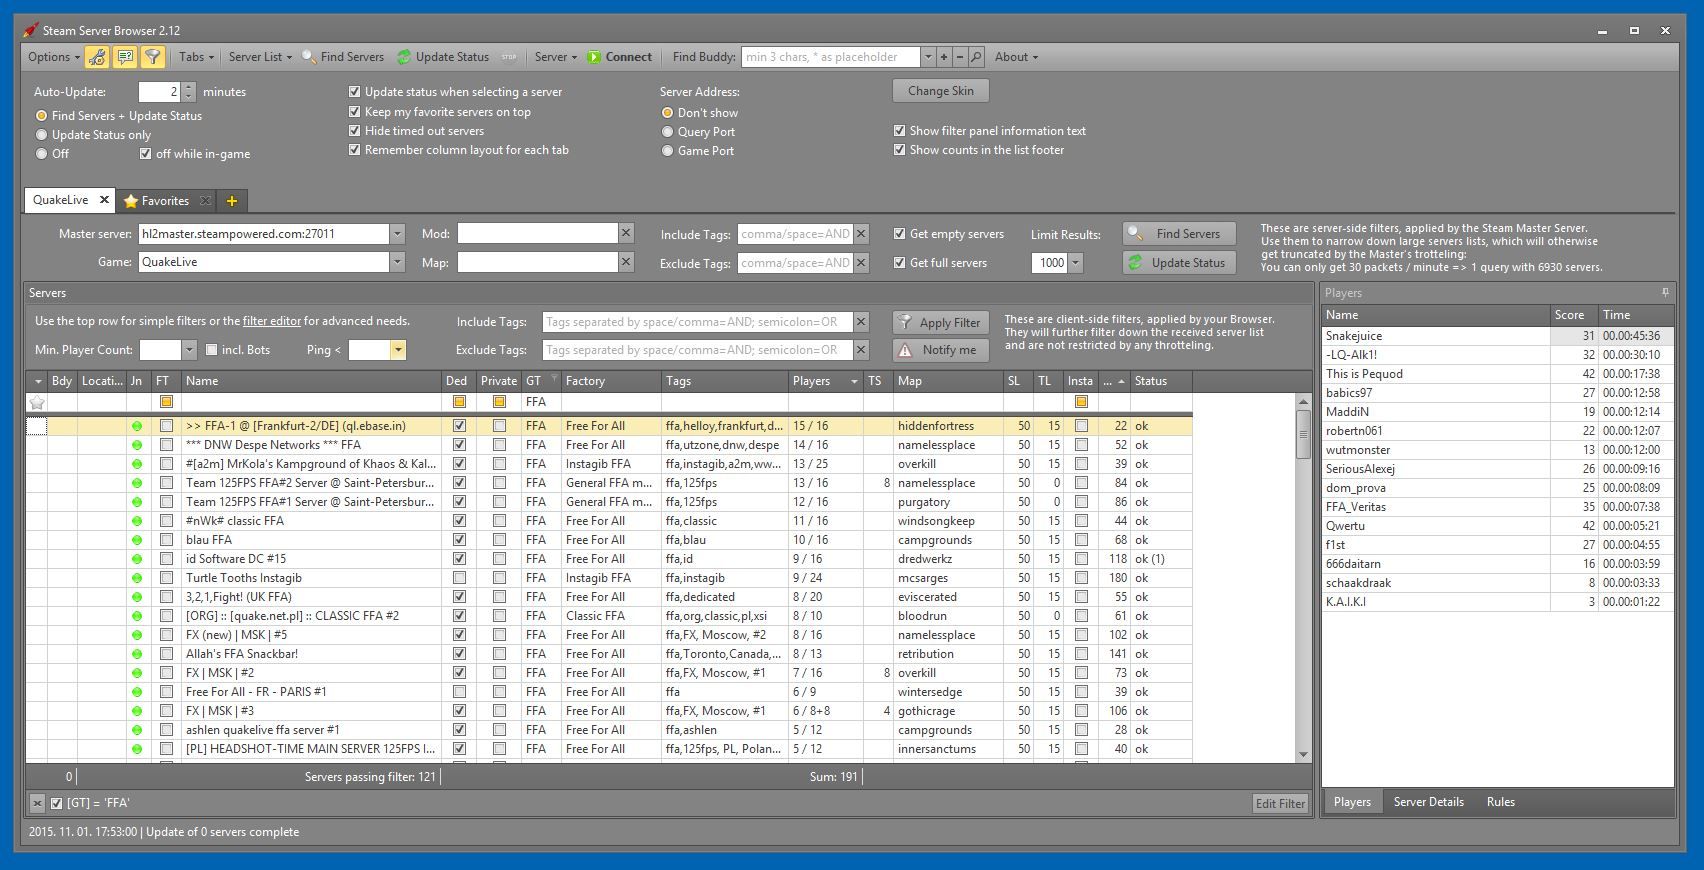The image size is (1704, 870).
Task: Click the Apply Filter button
Action: [x=941, y=323]
